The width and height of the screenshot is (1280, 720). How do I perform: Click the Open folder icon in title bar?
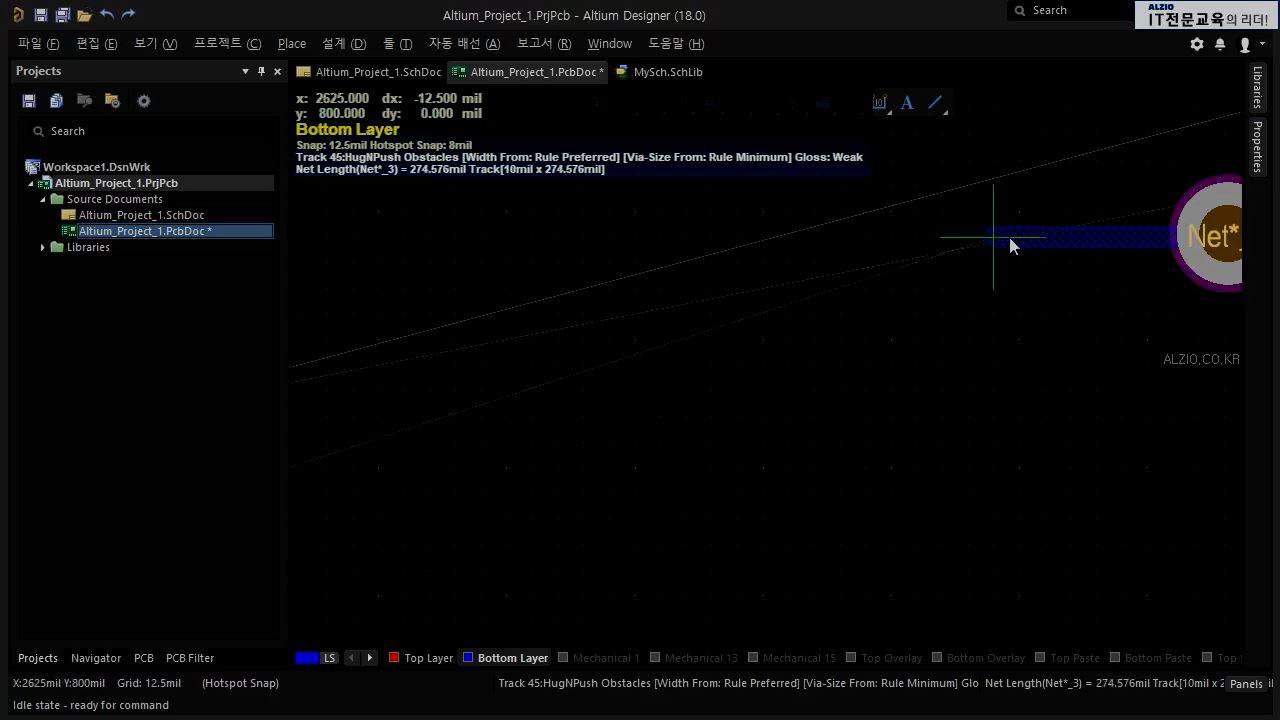pos(84,15)
